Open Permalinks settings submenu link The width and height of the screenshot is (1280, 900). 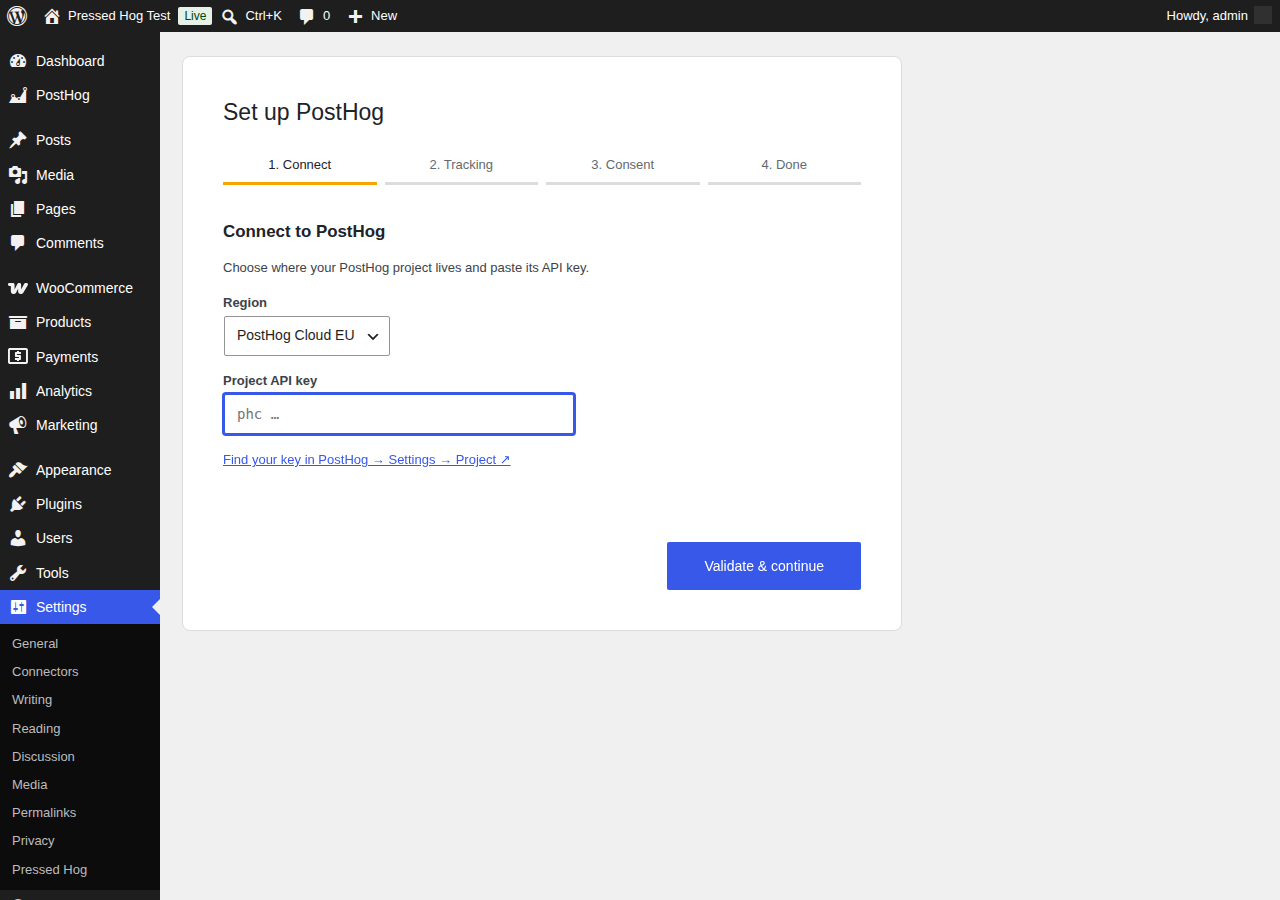pos(44,813)
